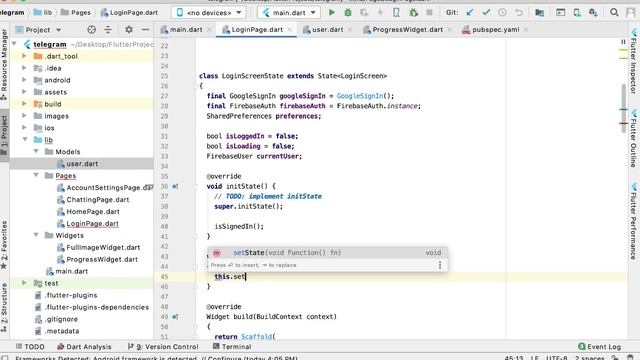640x360 pixels.
Task: Open the completion popup more-options dots
Action: pyautogui.click(x=440, y=265)
